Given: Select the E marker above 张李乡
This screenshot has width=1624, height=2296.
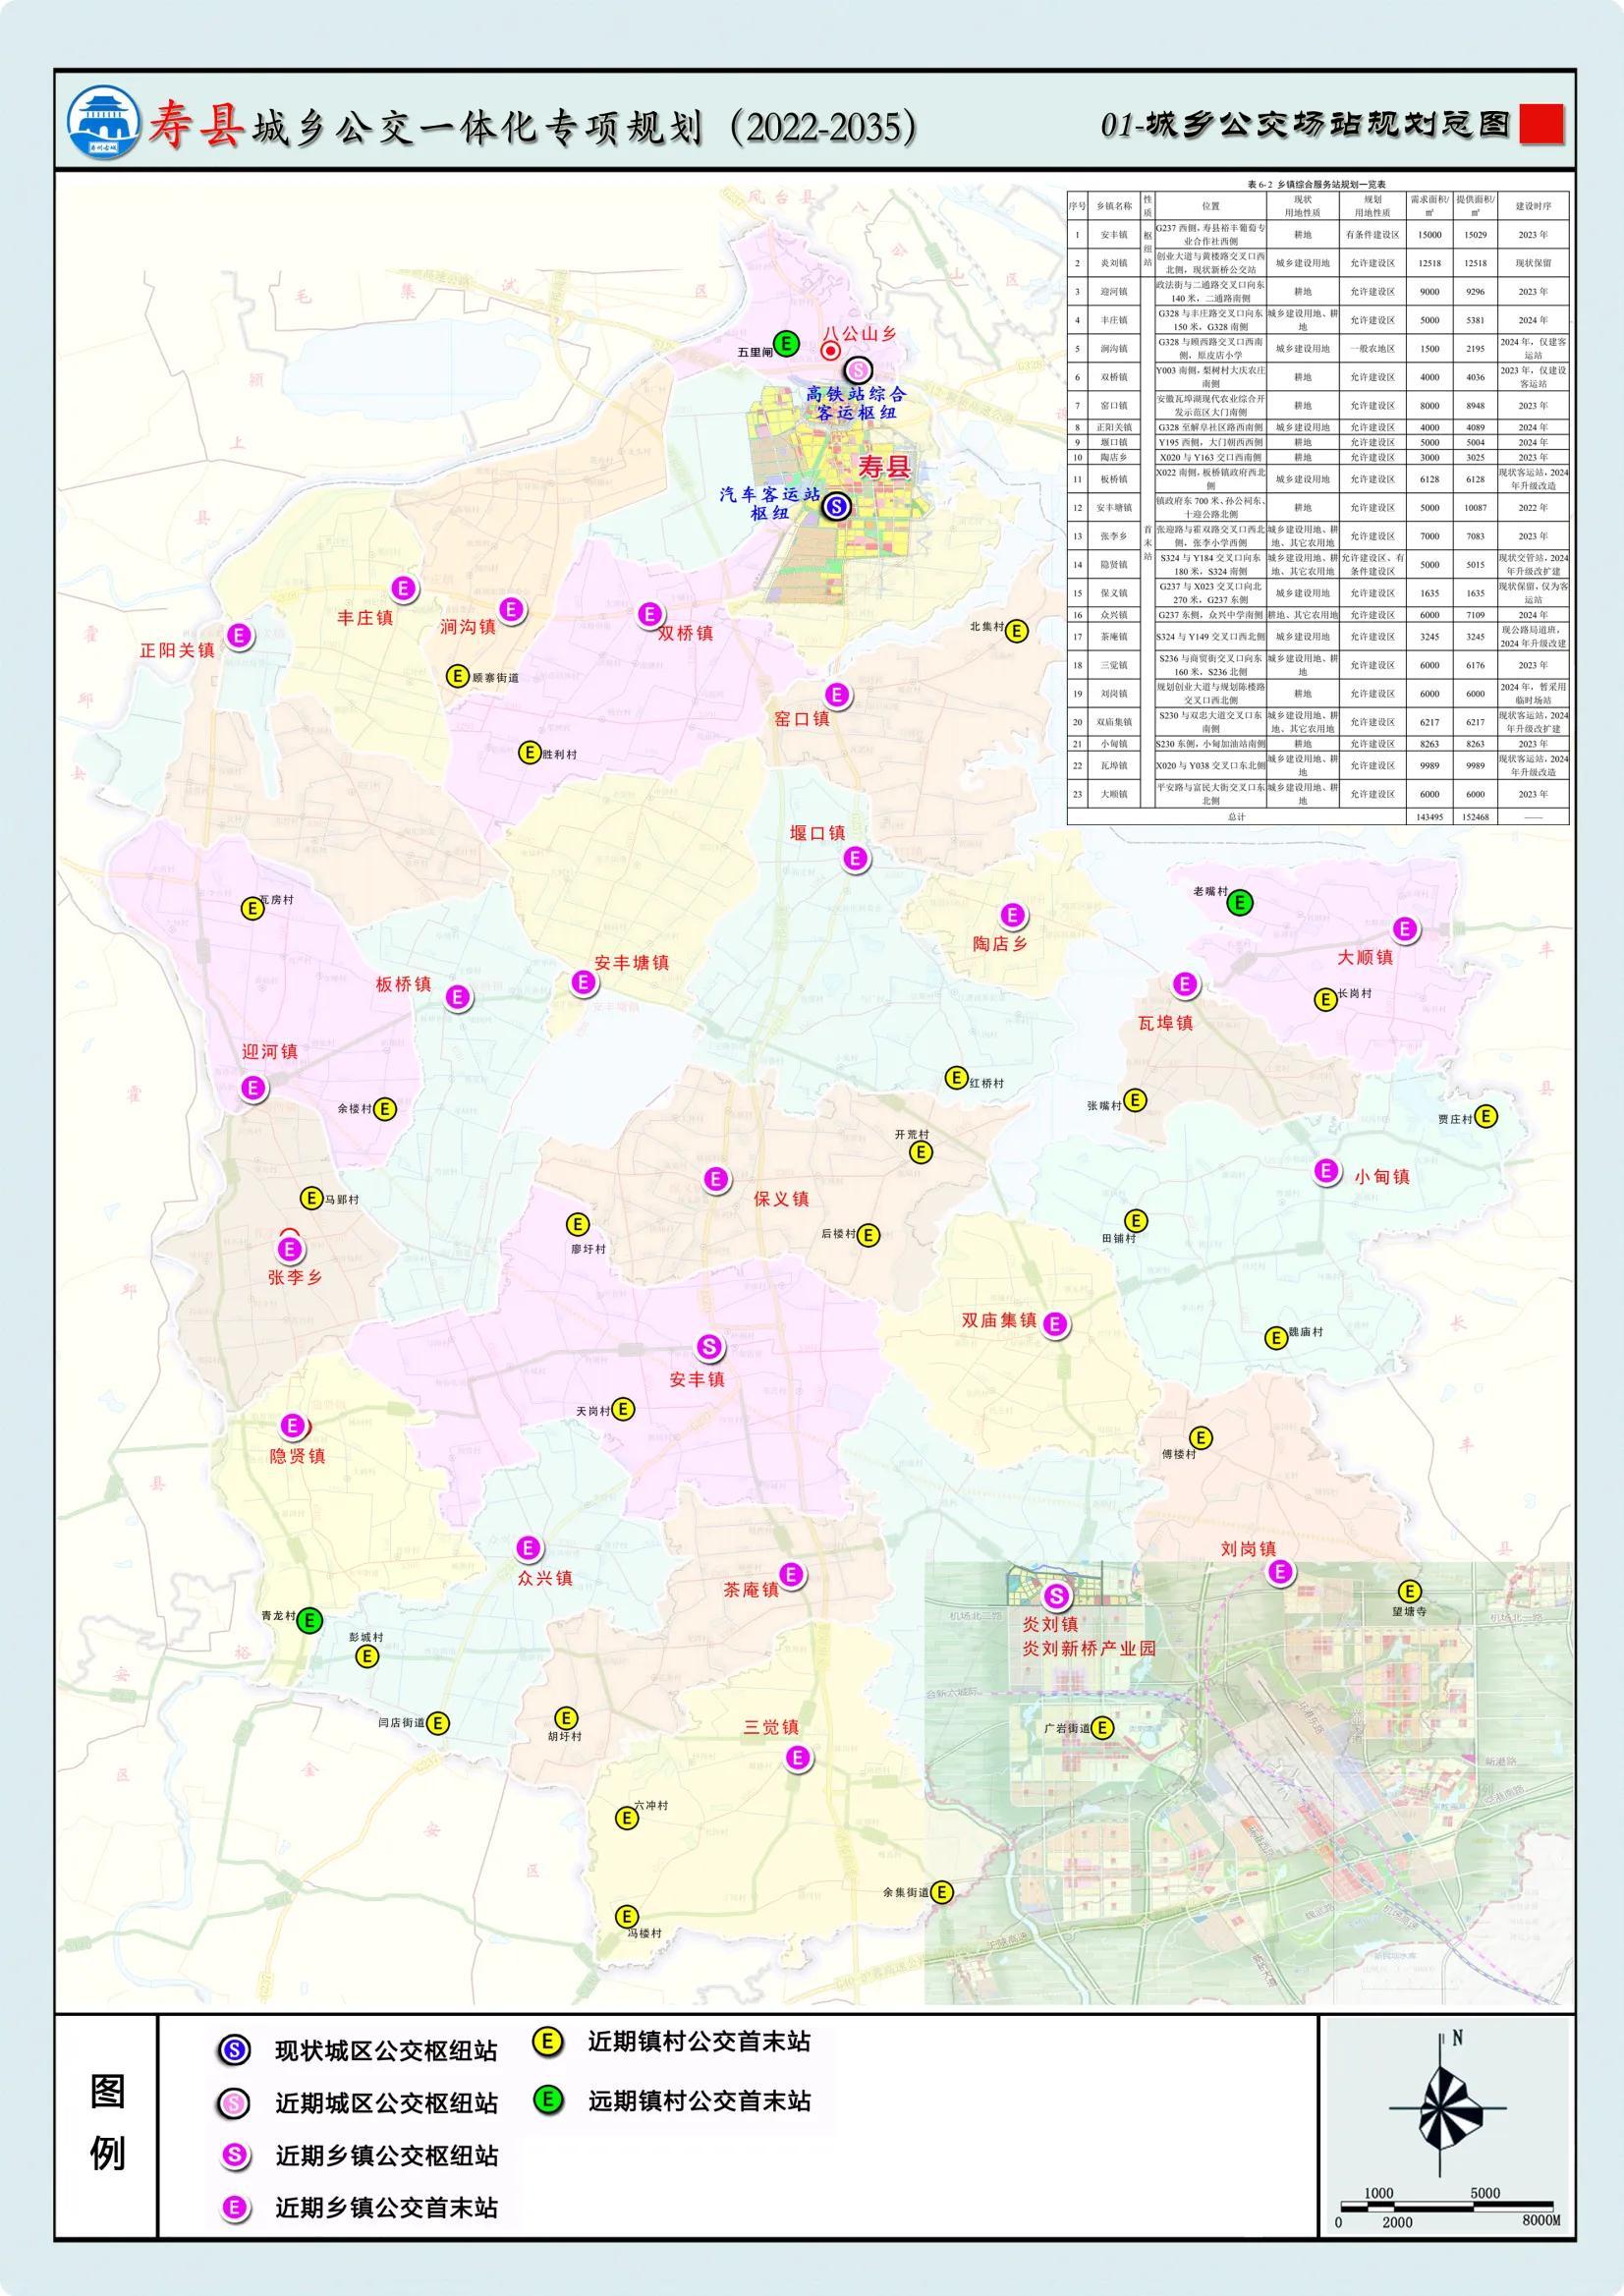Looking at the screenshot, I should pyautogui.click(x=290, y=1248).
